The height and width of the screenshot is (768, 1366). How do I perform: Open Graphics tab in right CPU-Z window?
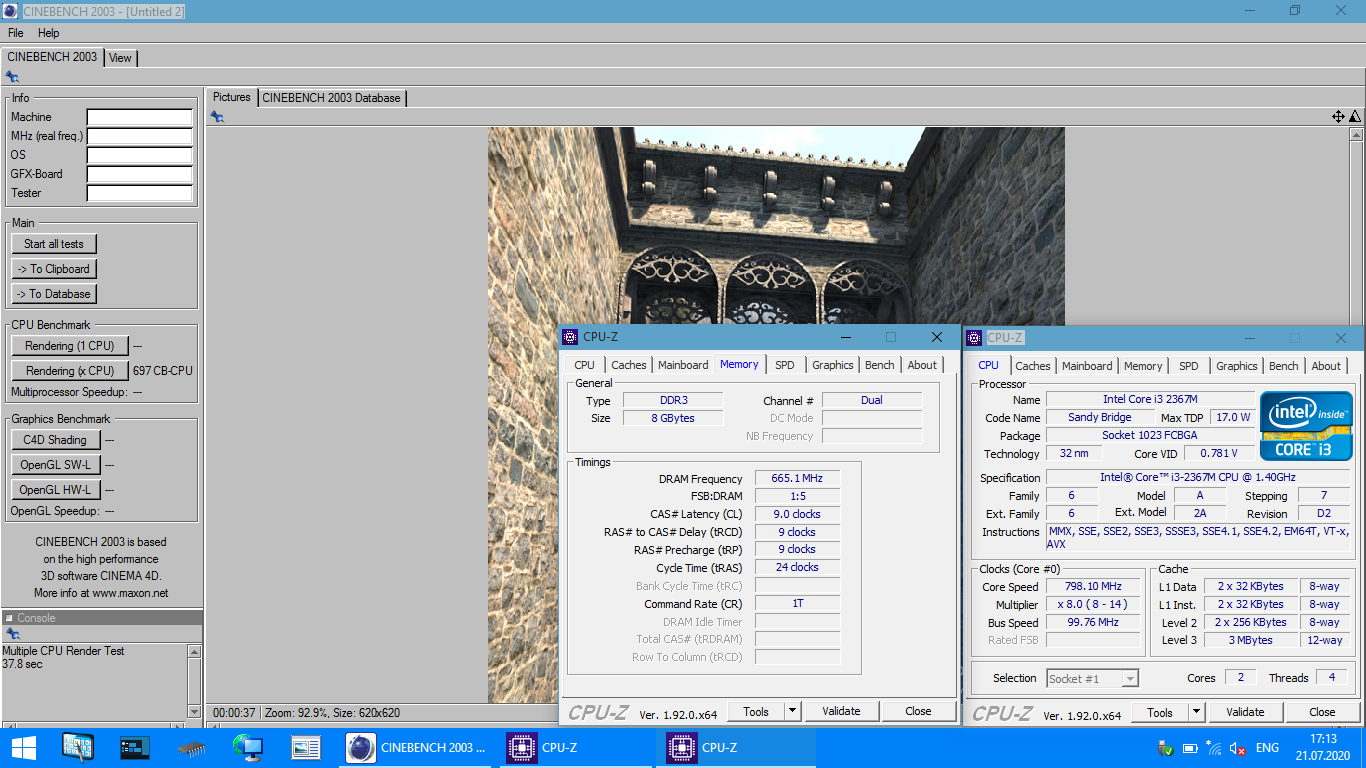click(x=1237, y=366)
